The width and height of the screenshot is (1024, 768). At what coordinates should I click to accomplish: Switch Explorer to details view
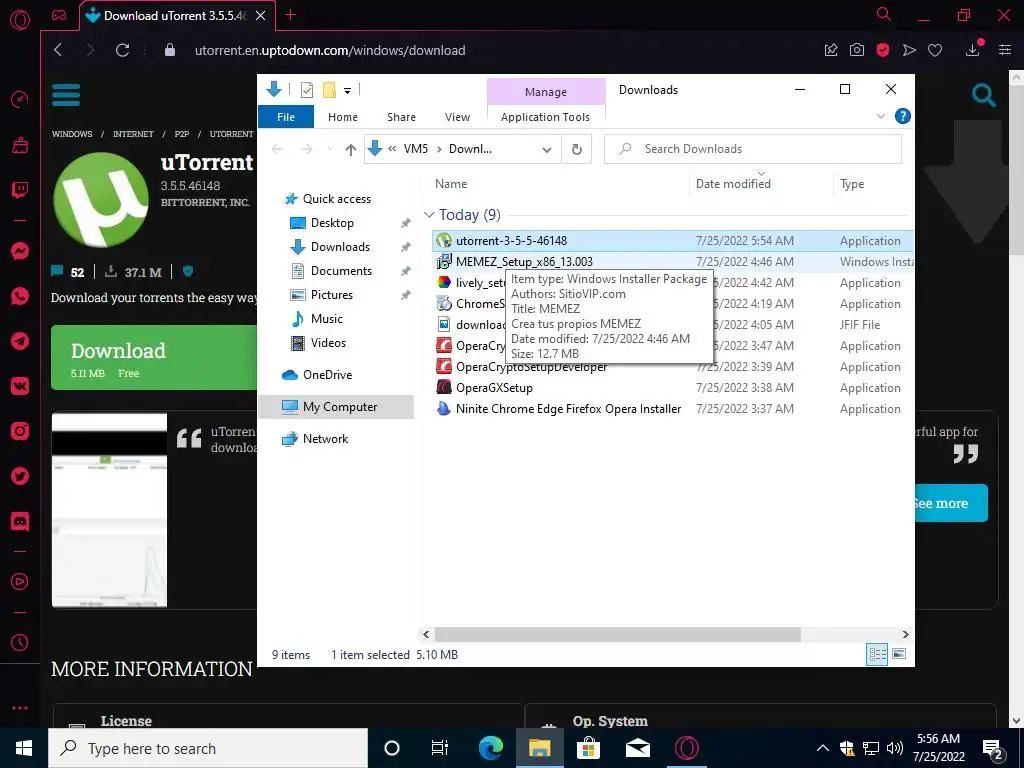point(877,654)
